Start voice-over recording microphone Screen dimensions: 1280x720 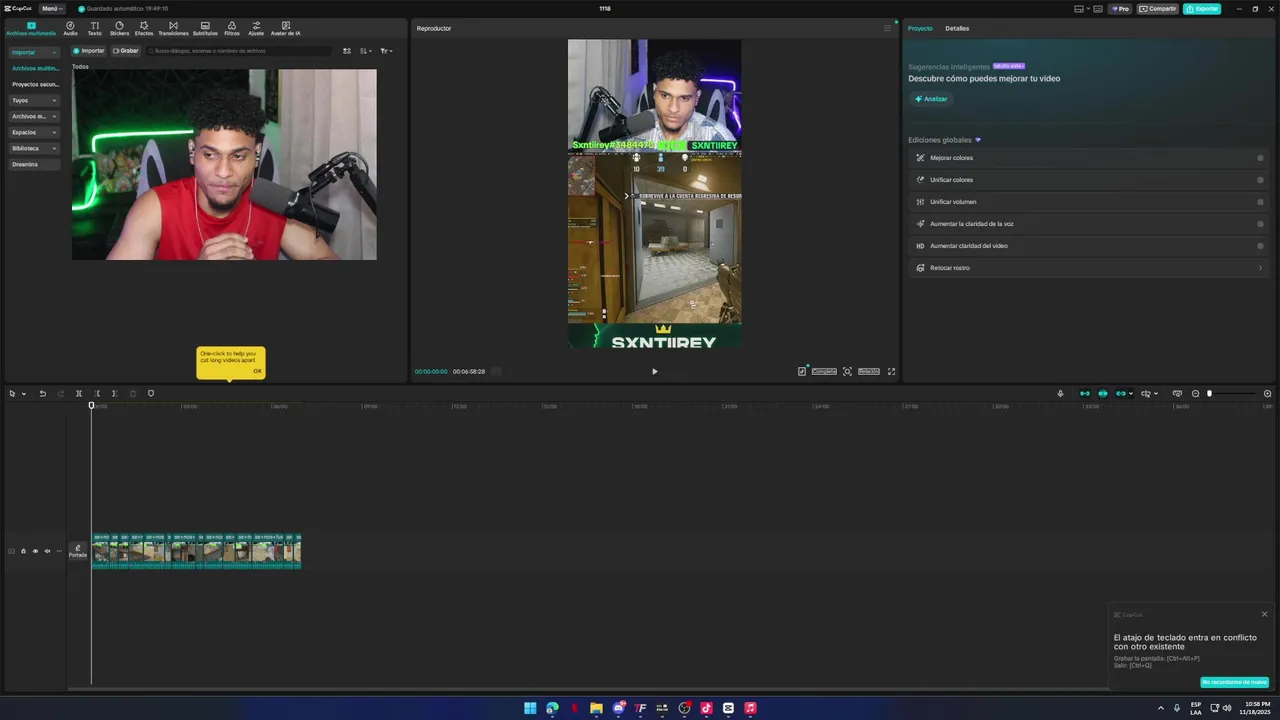(1060, 393)
